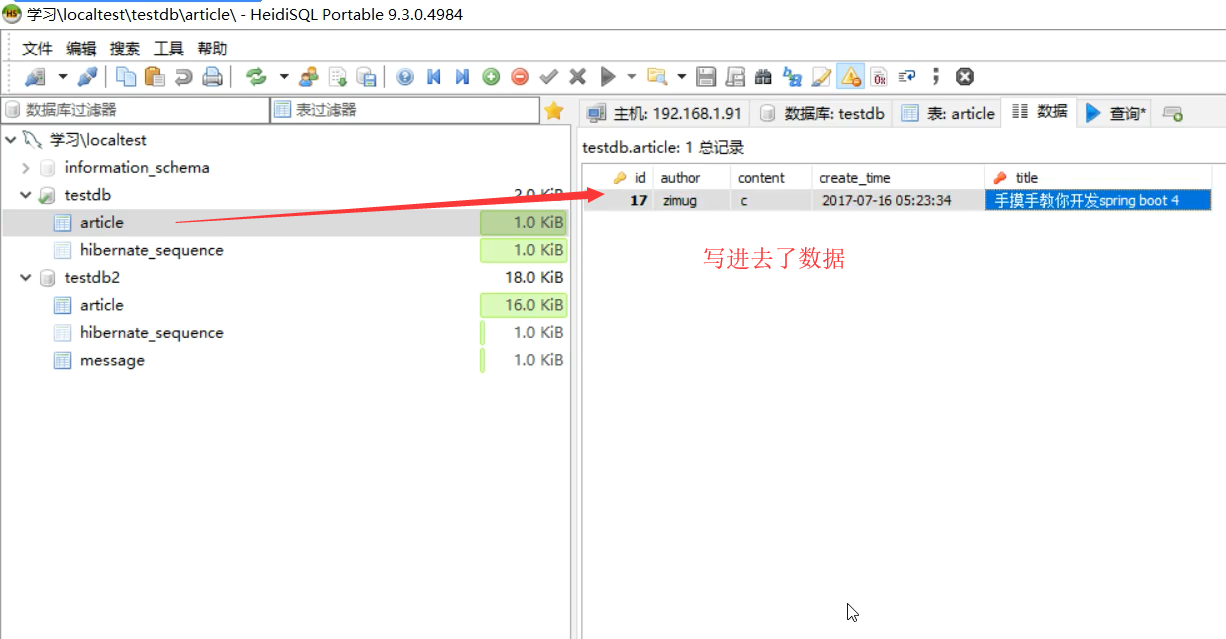Click the cancel running query icon

point(964,77)
